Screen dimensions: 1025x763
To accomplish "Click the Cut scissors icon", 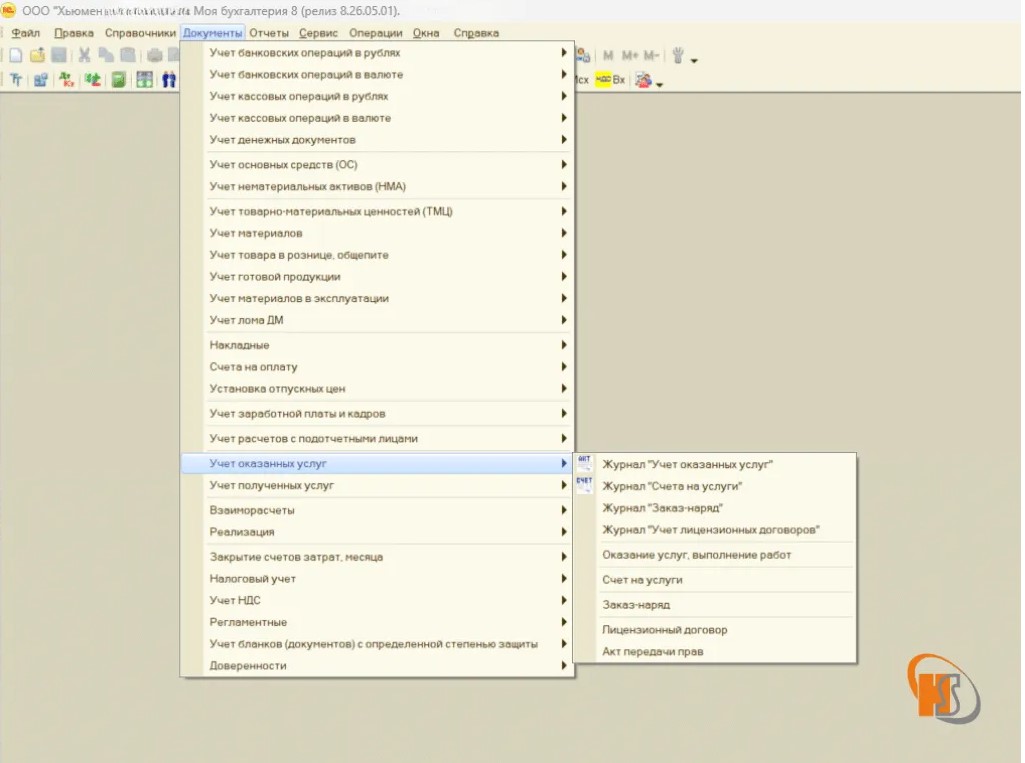I will pos(84,56).
